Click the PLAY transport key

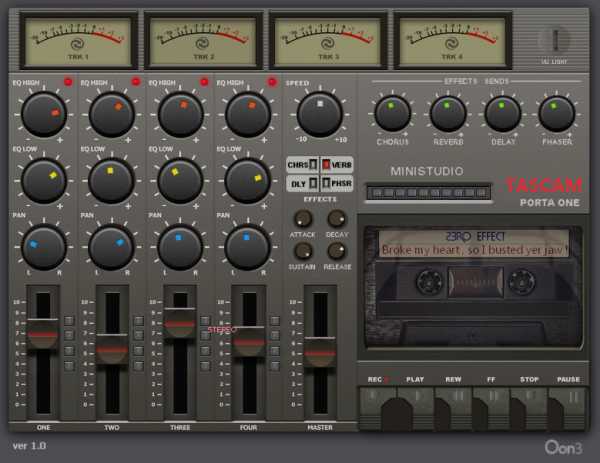click(415, 408)
